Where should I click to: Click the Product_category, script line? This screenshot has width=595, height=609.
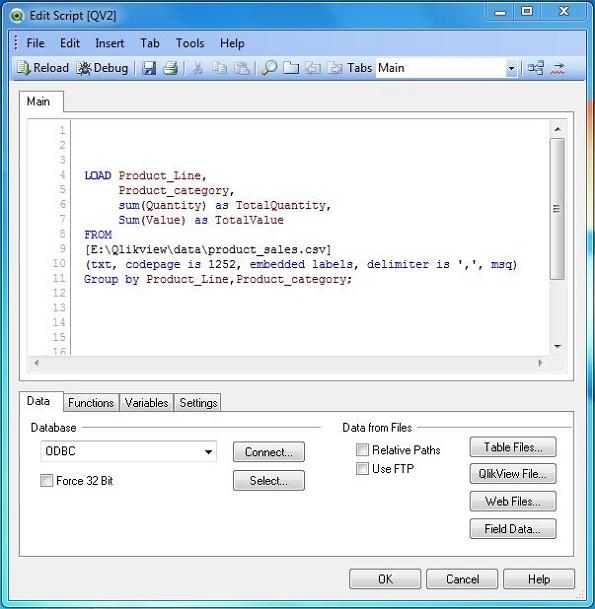(176, 191)
